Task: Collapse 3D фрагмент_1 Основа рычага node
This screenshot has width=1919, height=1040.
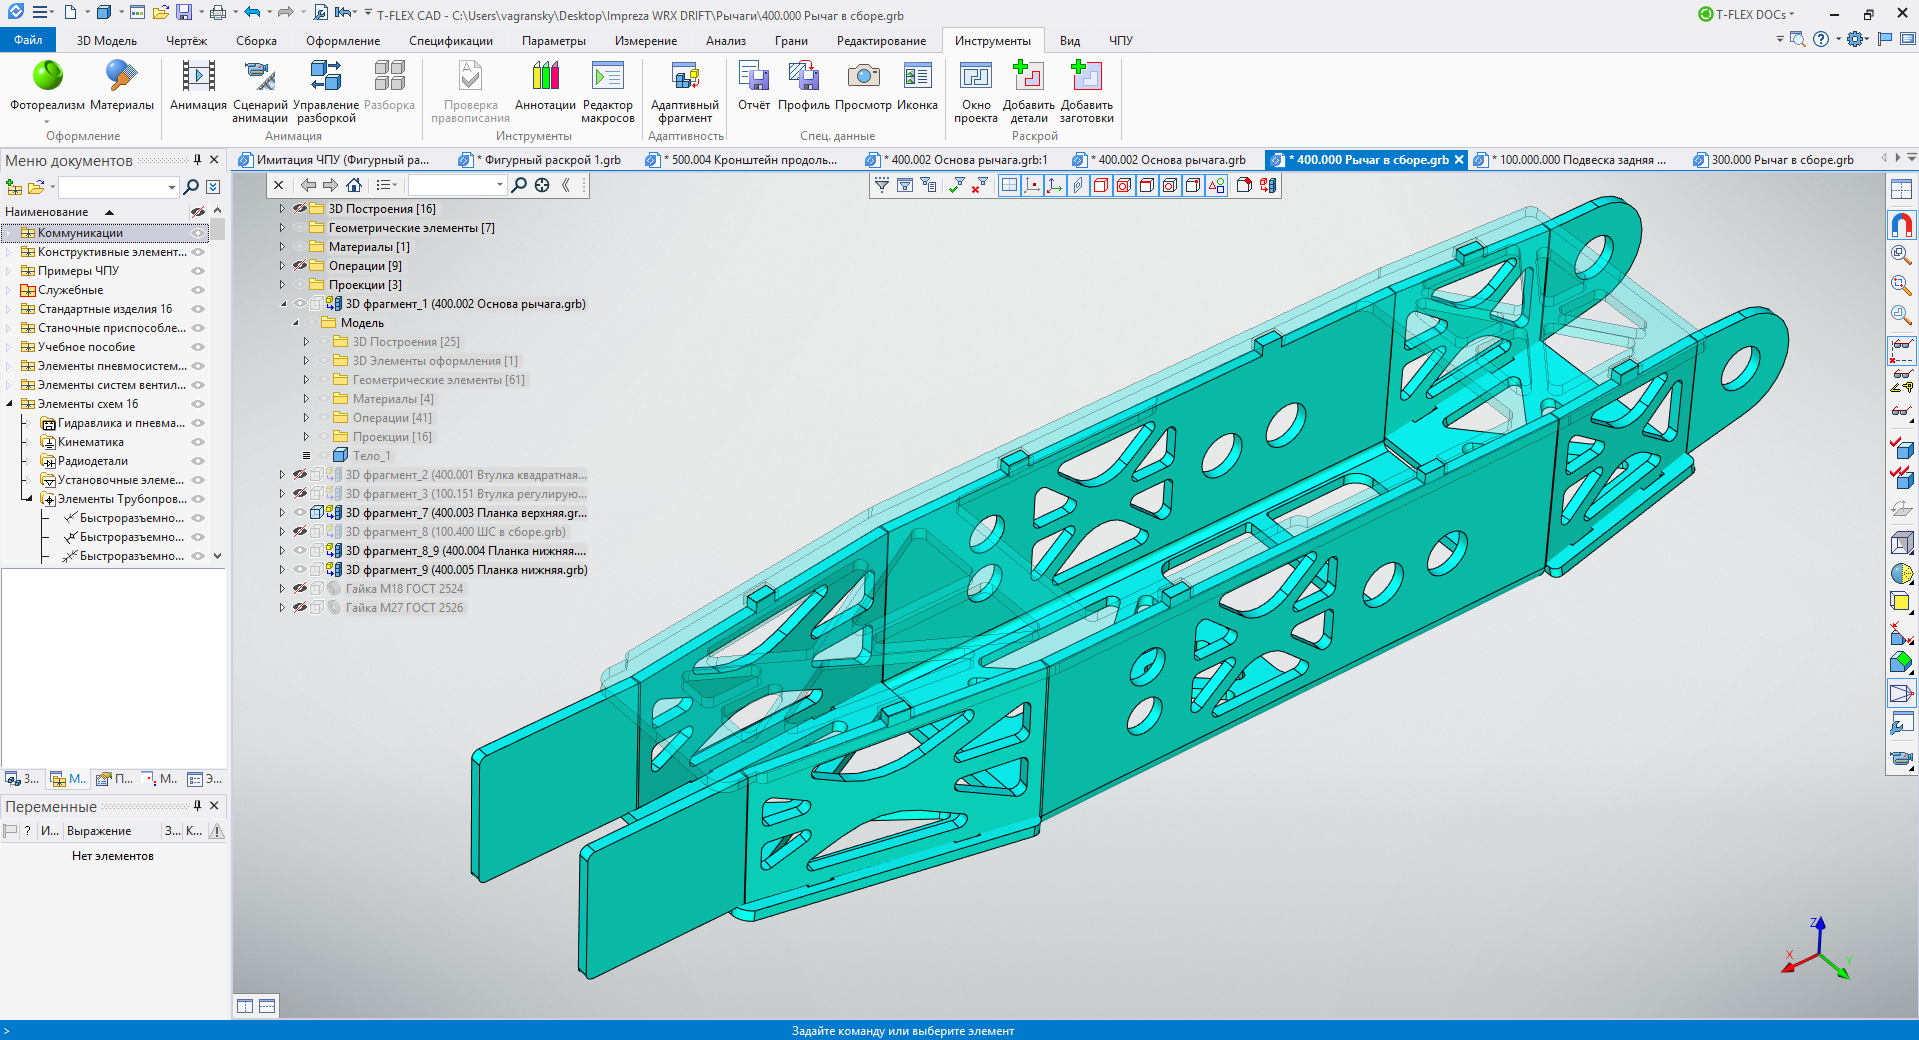Action: (x=282, y=304)
